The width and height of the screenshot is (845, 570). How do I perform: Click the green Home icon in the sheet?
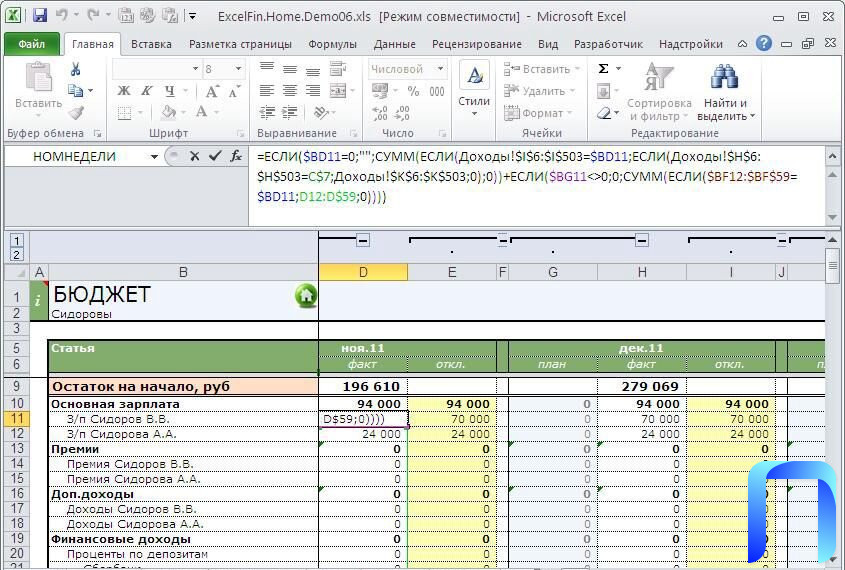pos(305,295)
